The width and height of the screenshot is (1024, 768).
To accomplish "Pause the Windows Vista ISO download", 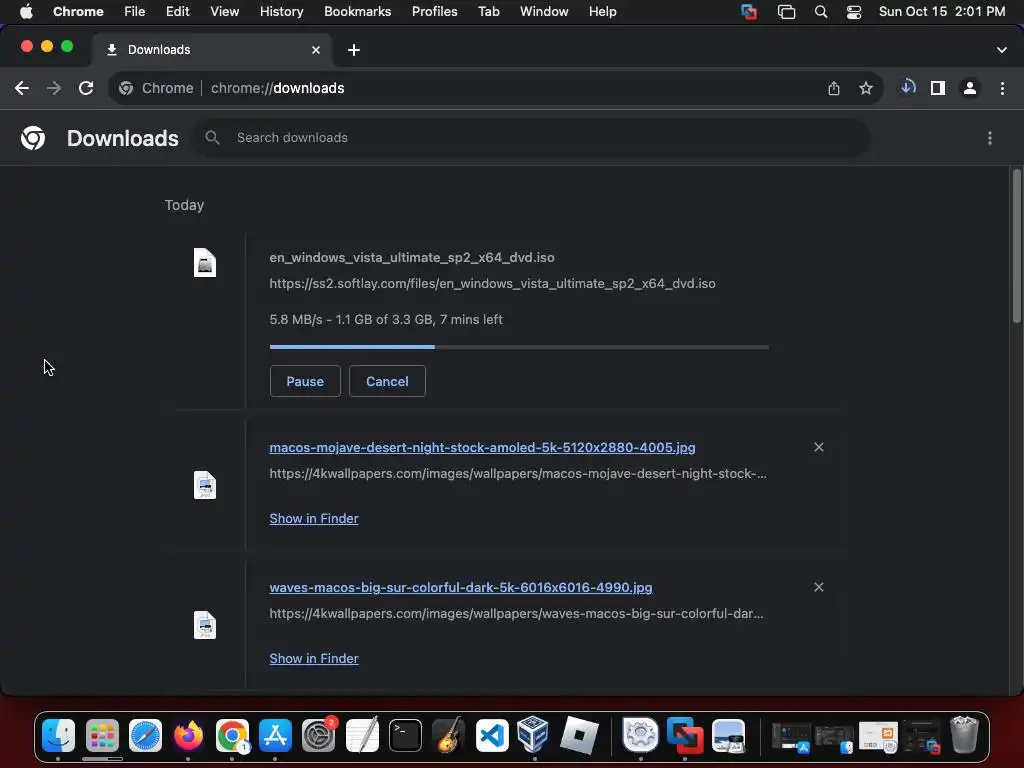I will point(305,381).
